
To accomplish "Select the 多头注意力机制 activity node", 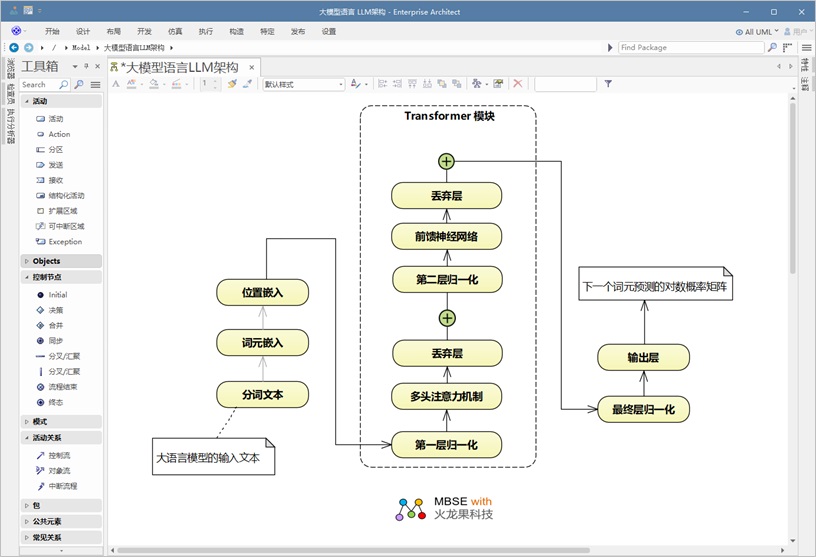I will click(447, 397).
